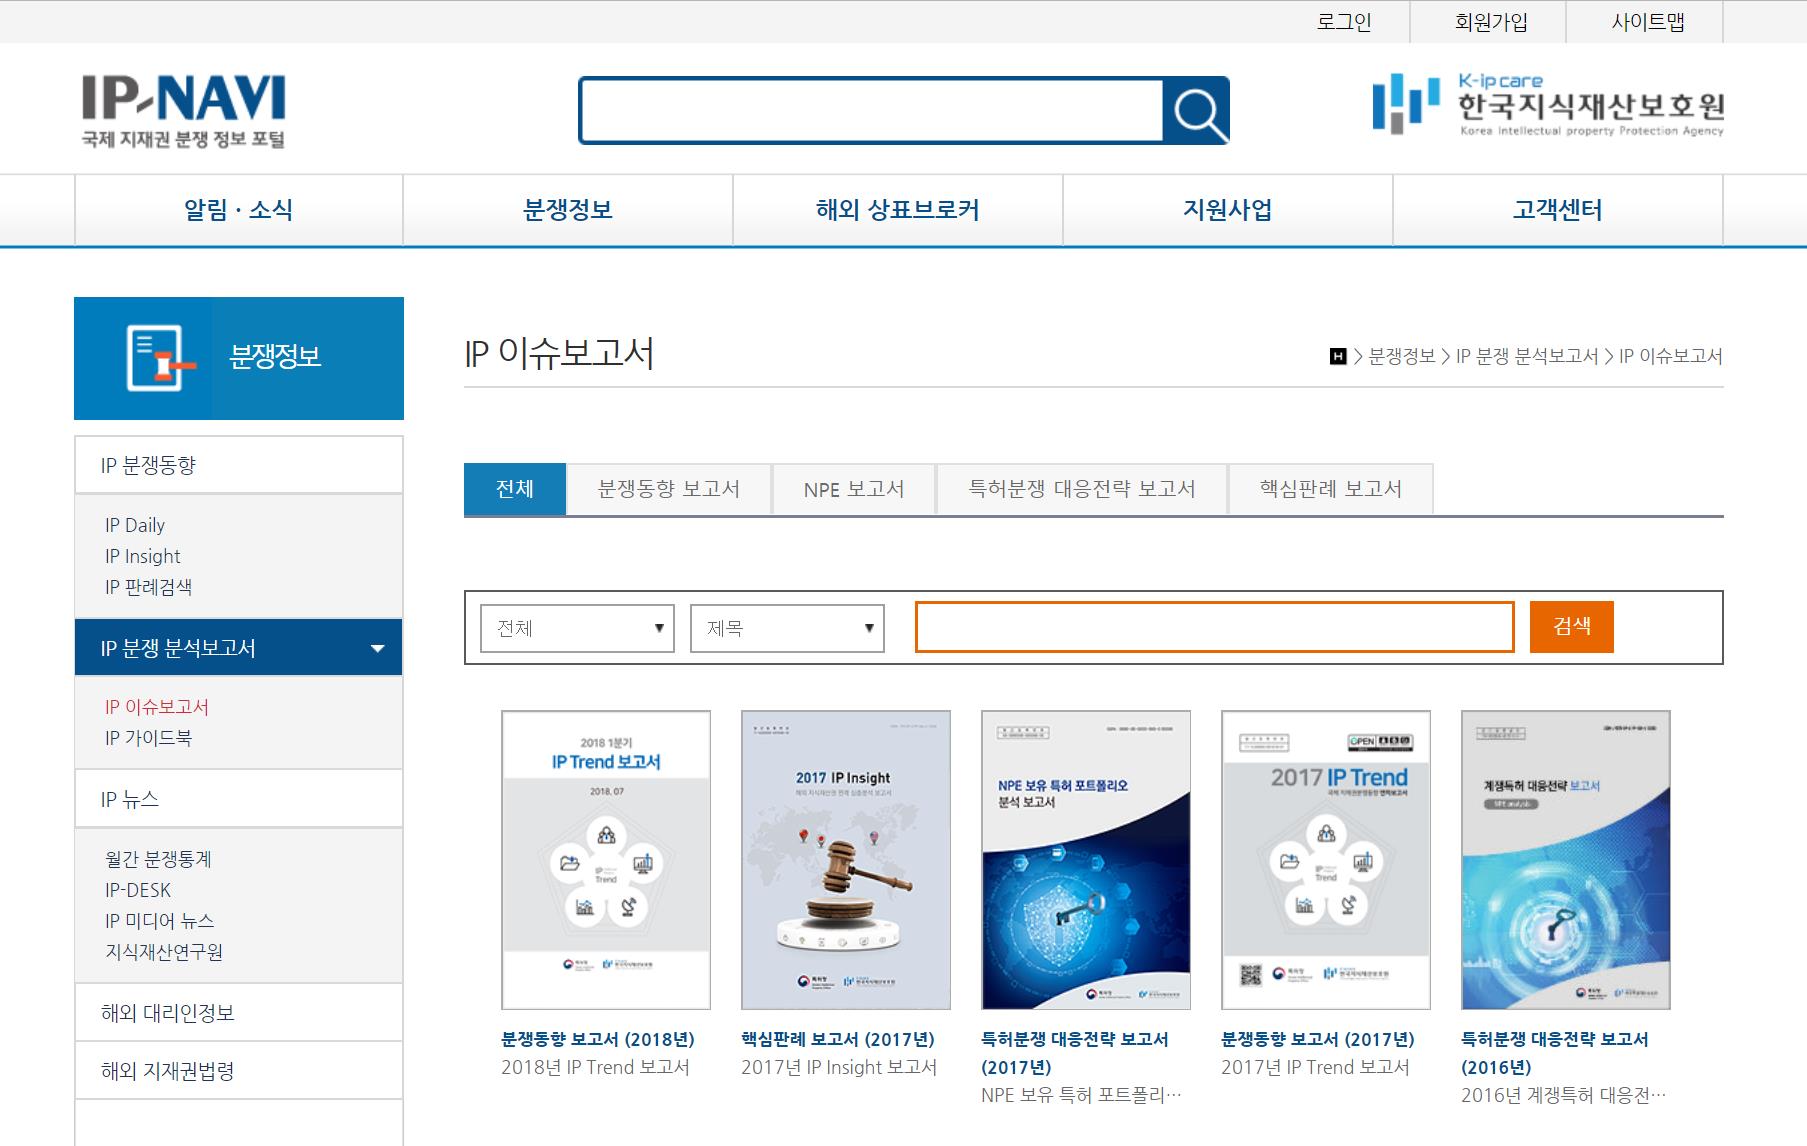The width and height of the screenshot is (1807, 1146).
Task: Click the 특허분쟁 대응전략 보고서 (2016년) title
Action: pyautogui.click(x=1555, y=1053)
